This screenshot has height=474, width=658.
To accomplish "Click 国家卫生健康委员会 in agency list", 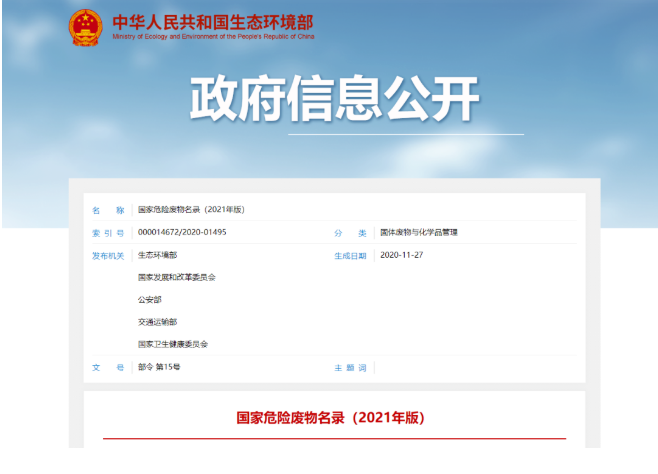I will click(x=172, y=344).
